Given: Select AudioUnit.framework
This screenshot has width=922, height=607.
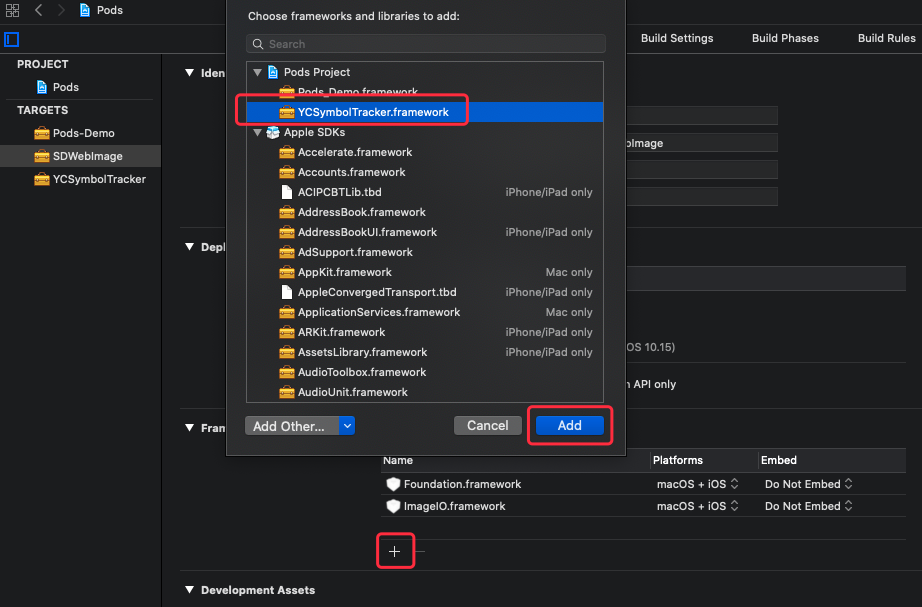Looking at the screenshot, I should pyautogui.click(x=425, y=392).
